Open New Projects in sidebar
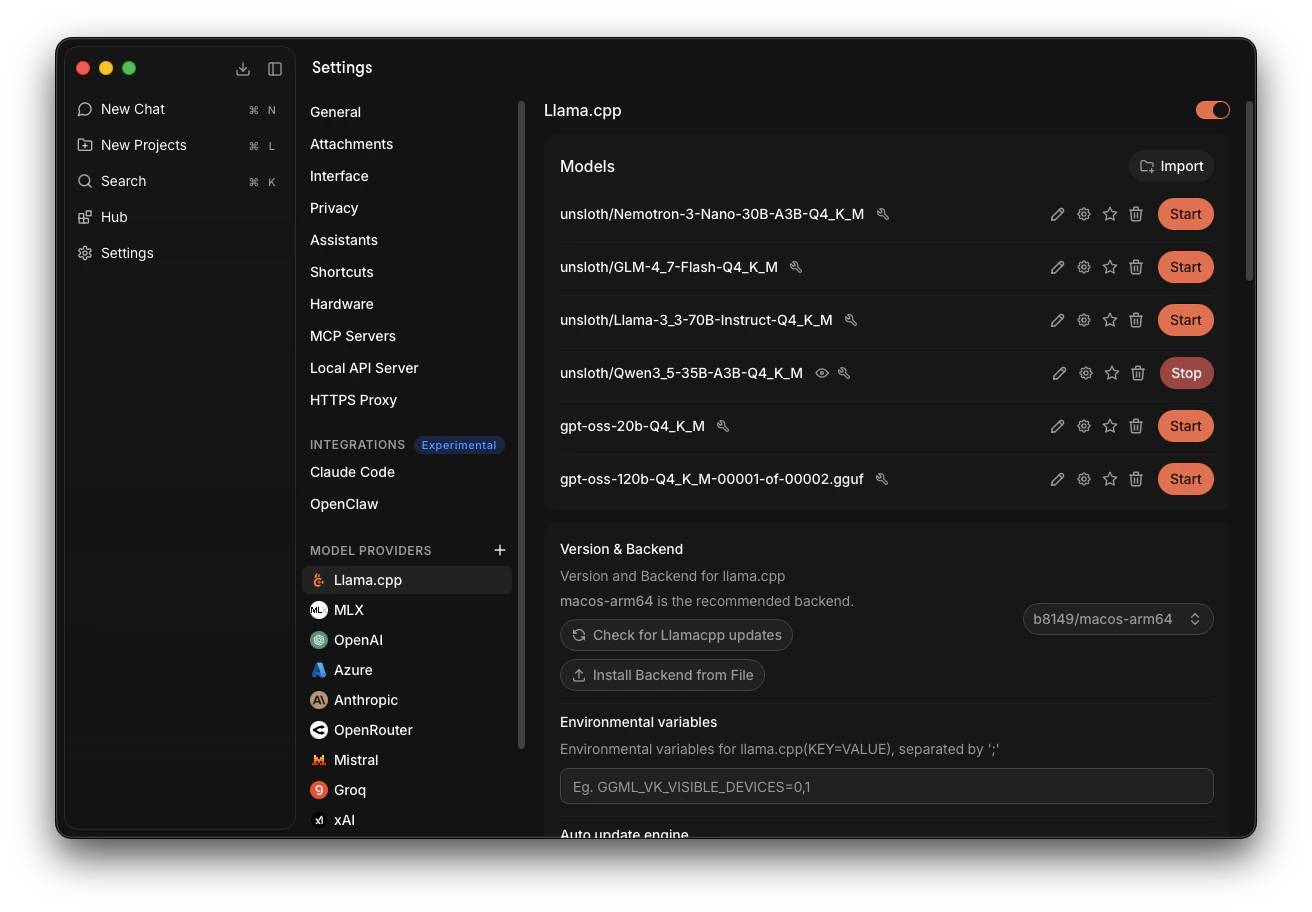The height and width of the screenshot is (912, 1312). pos(180,145)
